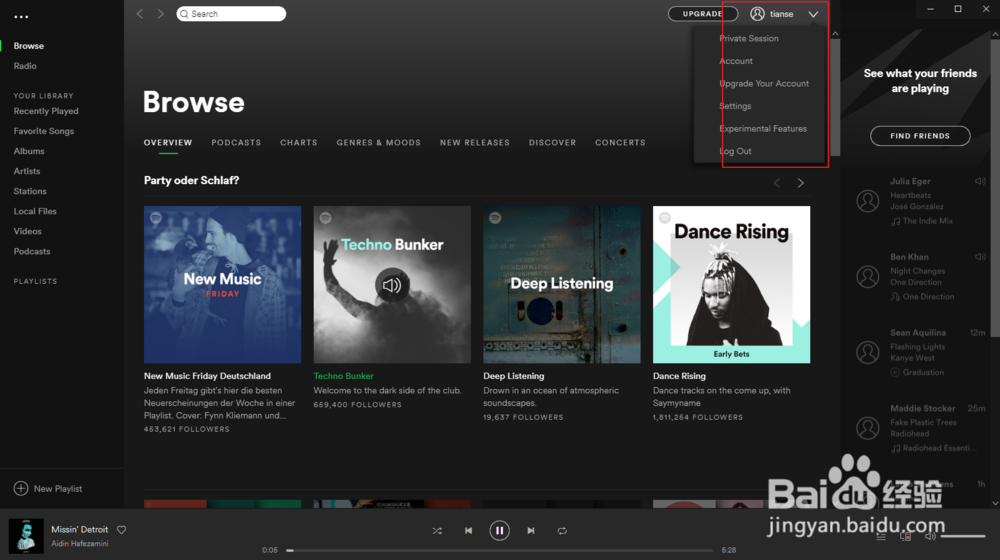The height and width of the screenshot is (560, 1000).
Task: Open Favorite Songs in the library
Action: coord(43,131)
